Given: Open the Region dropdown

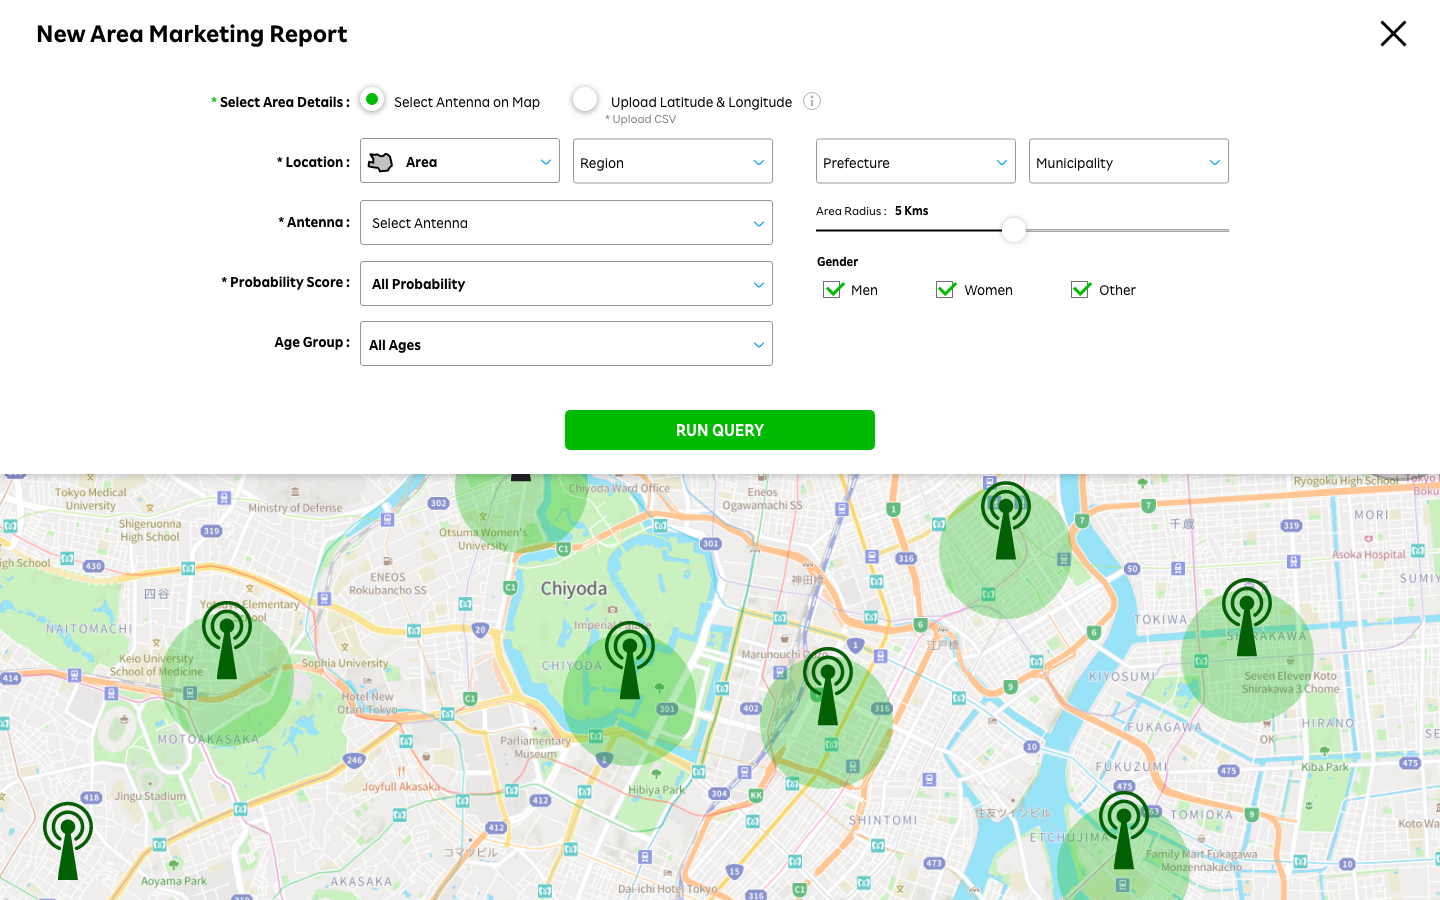Looking at the screenshot, I should (672, 162).
